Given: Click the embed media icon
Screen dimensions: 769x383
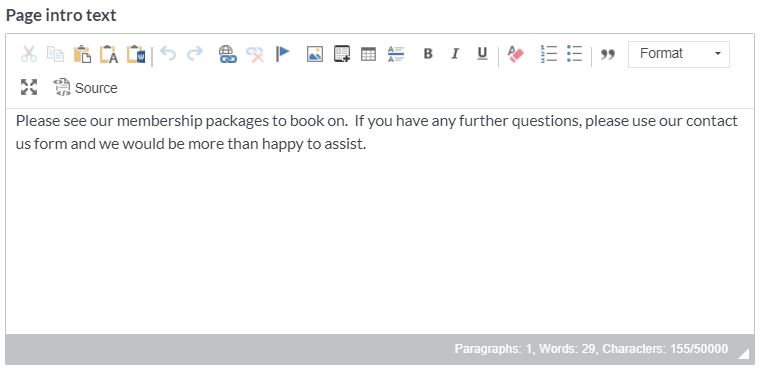Looking at the screenshot, I should click(342, 53).
